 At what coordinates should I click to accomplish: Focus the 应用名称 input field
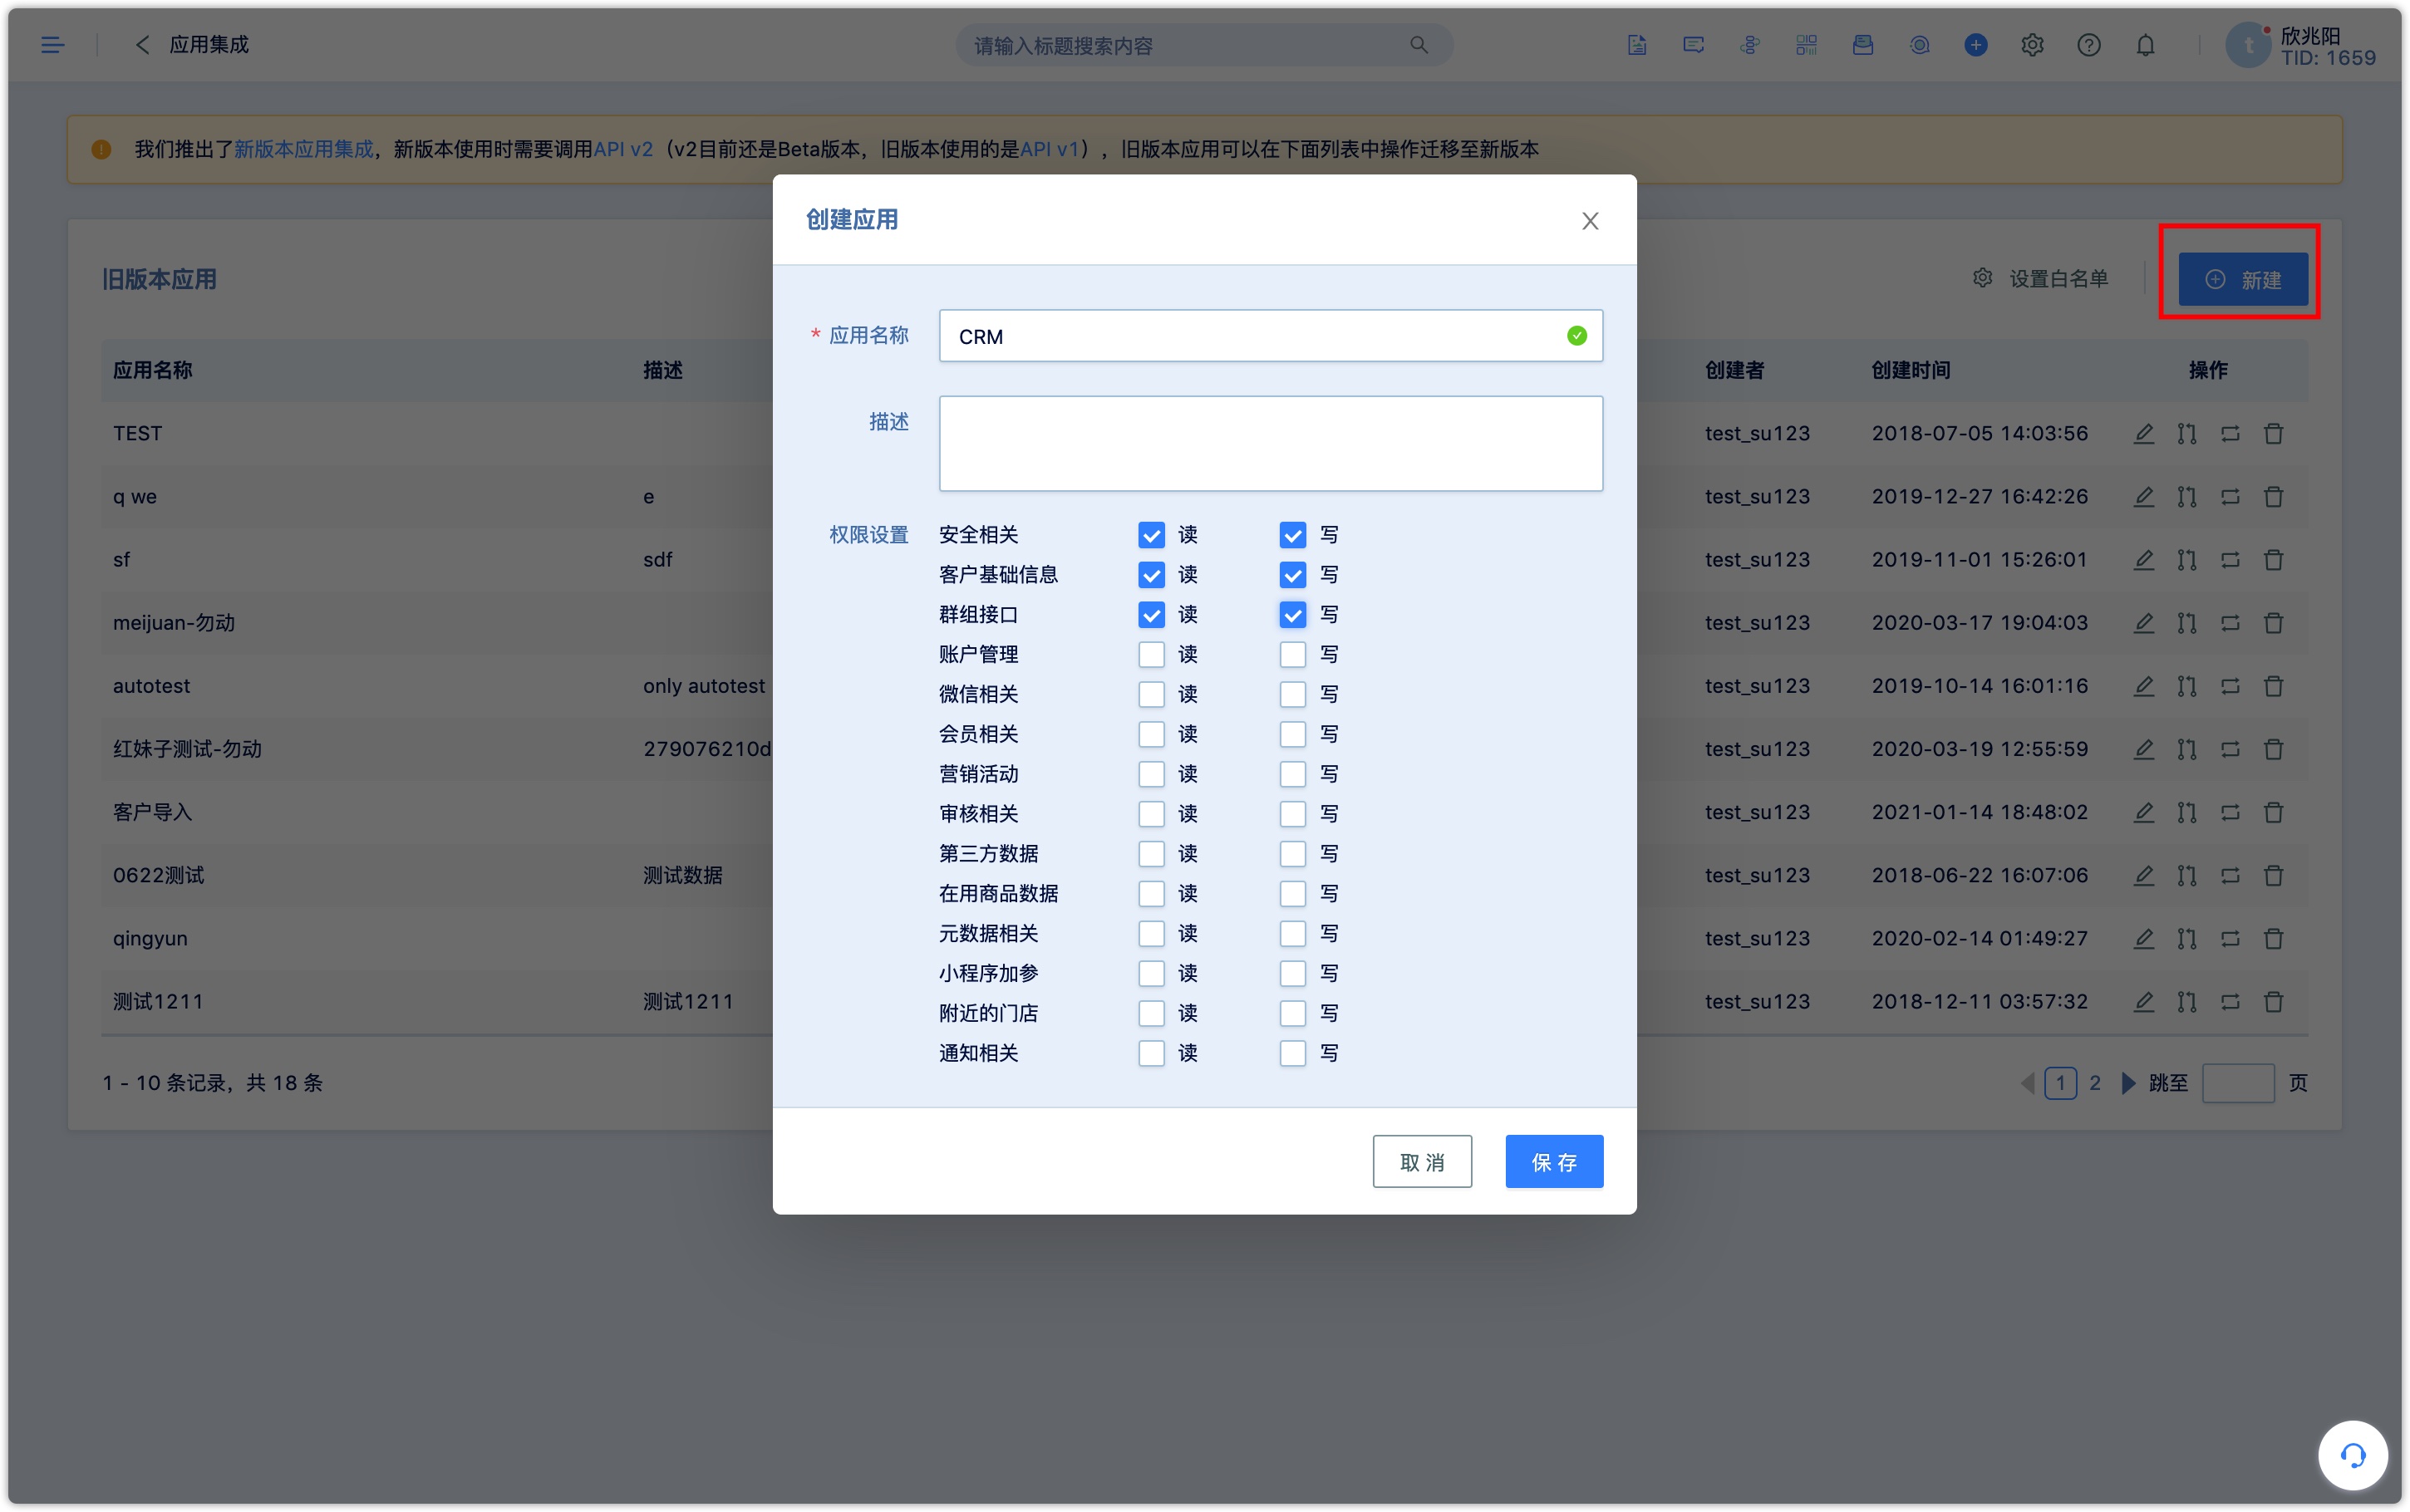(x=1270, y=336)
